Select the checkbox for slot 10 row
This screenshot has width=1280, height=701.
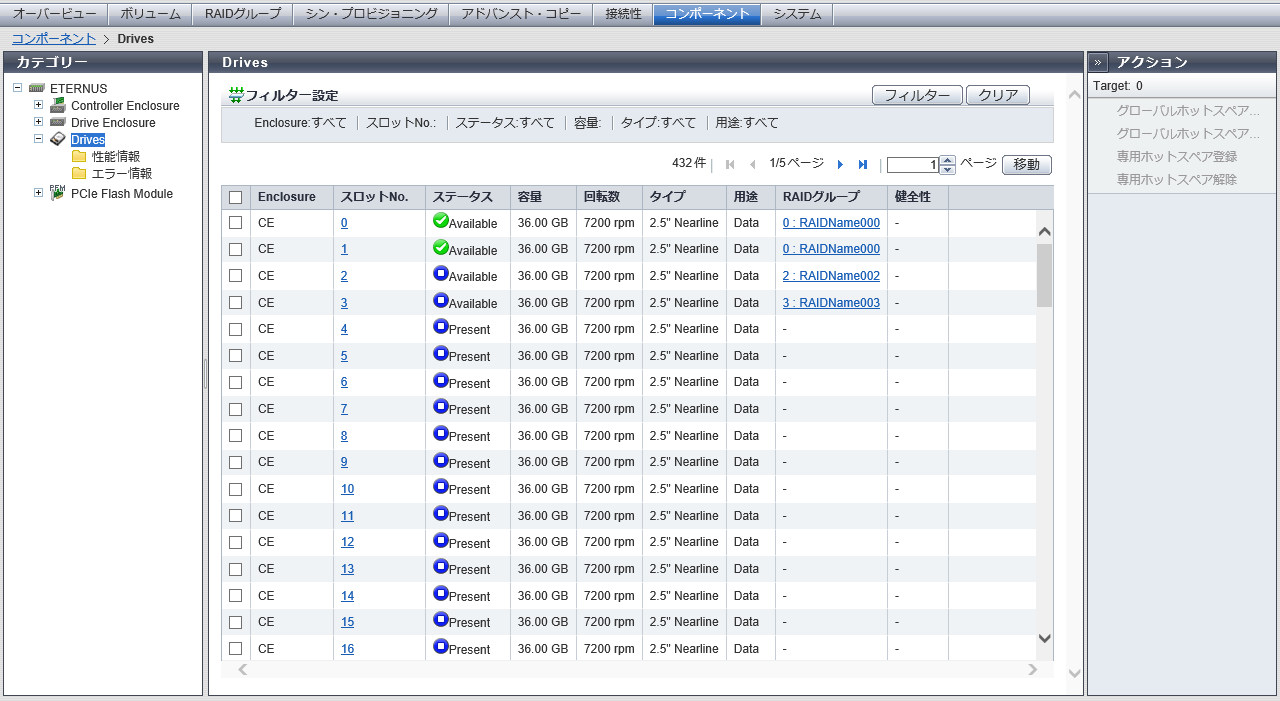tap(236, 489)
